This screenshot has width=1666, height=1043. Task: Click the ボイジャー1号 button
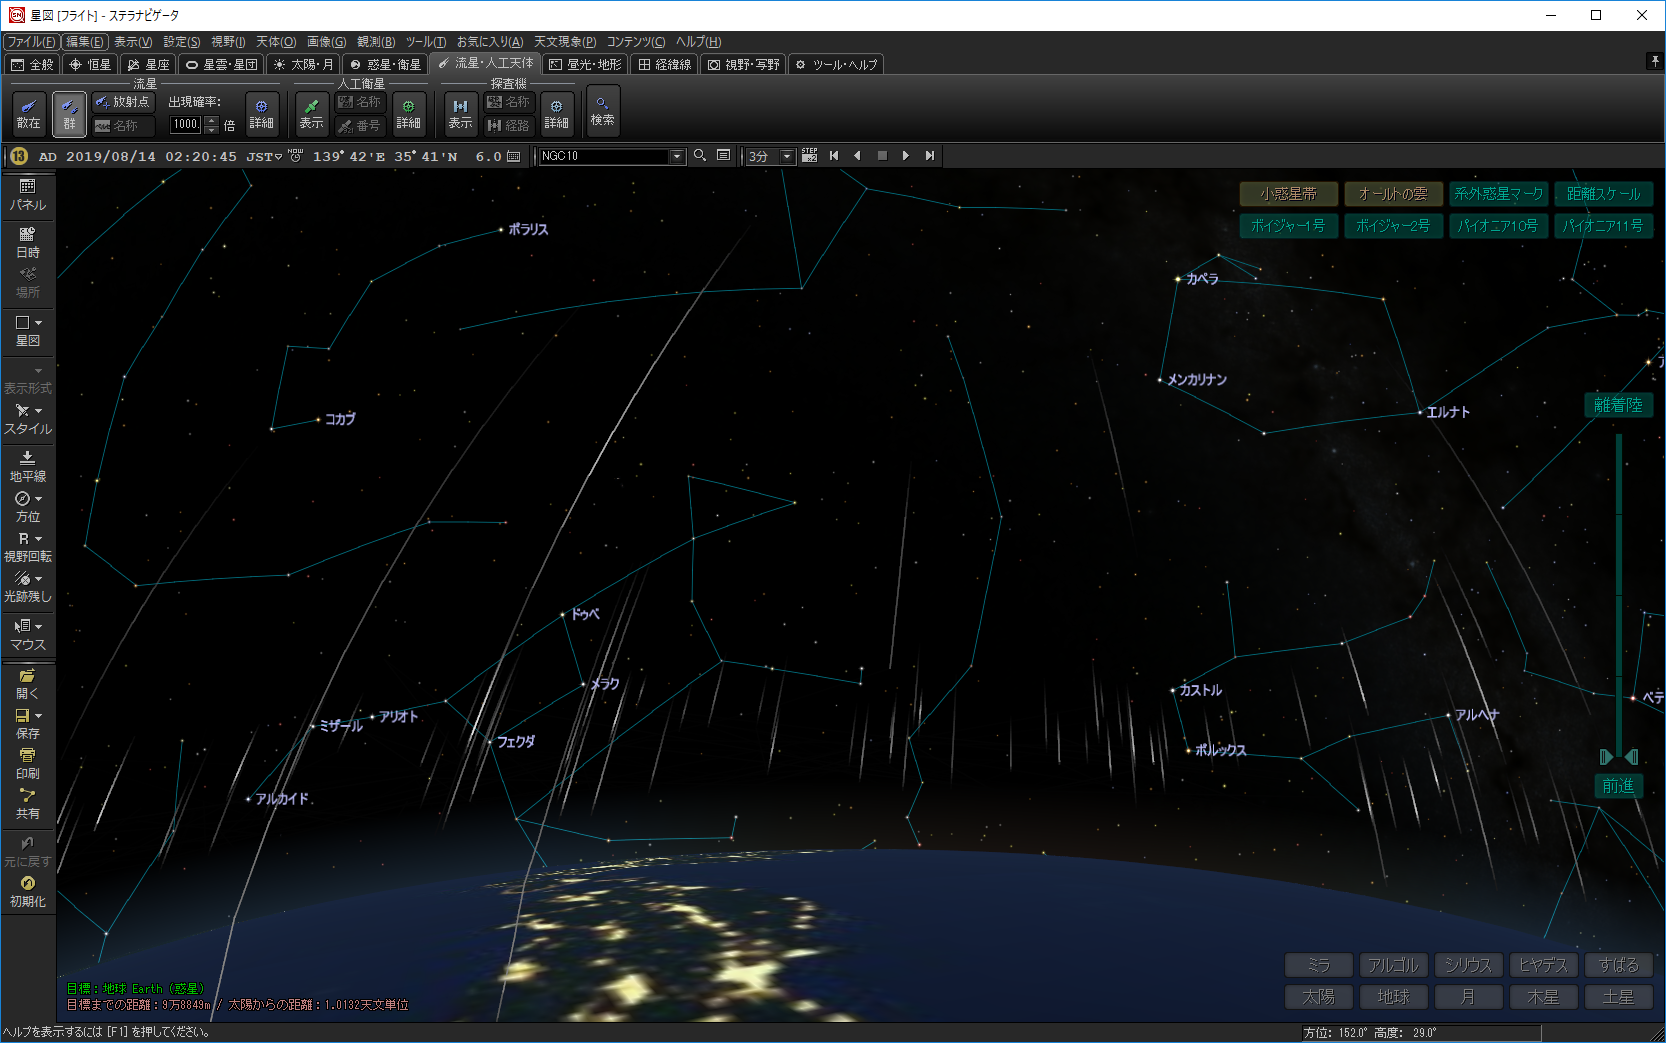(x=1288, y=226)
